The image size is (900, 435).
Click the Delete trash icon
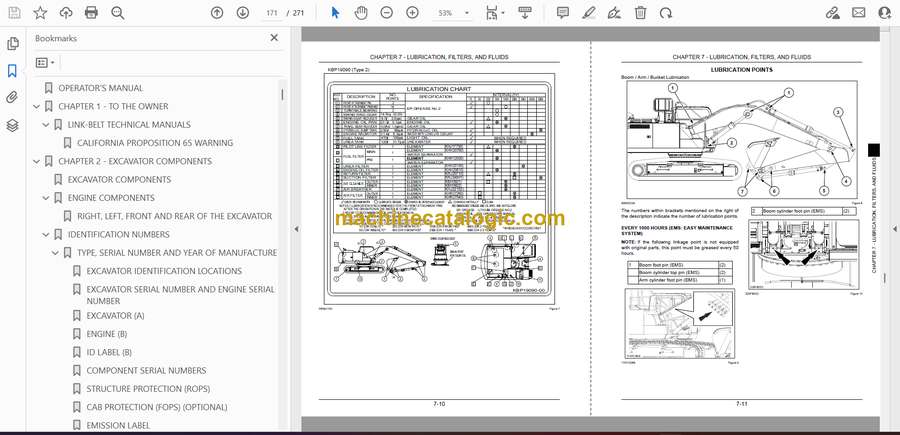point(640,13)
